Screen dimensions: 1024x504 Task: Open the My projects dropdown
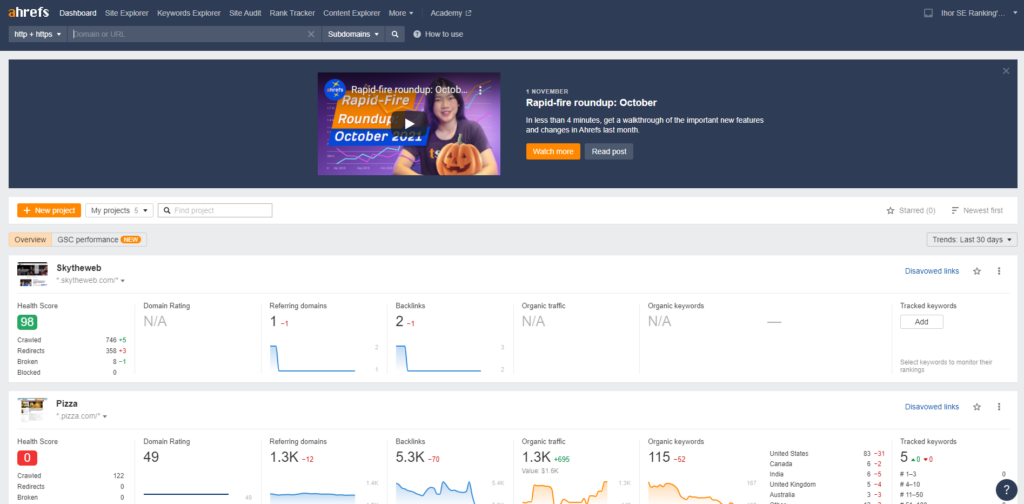[120, 210]
